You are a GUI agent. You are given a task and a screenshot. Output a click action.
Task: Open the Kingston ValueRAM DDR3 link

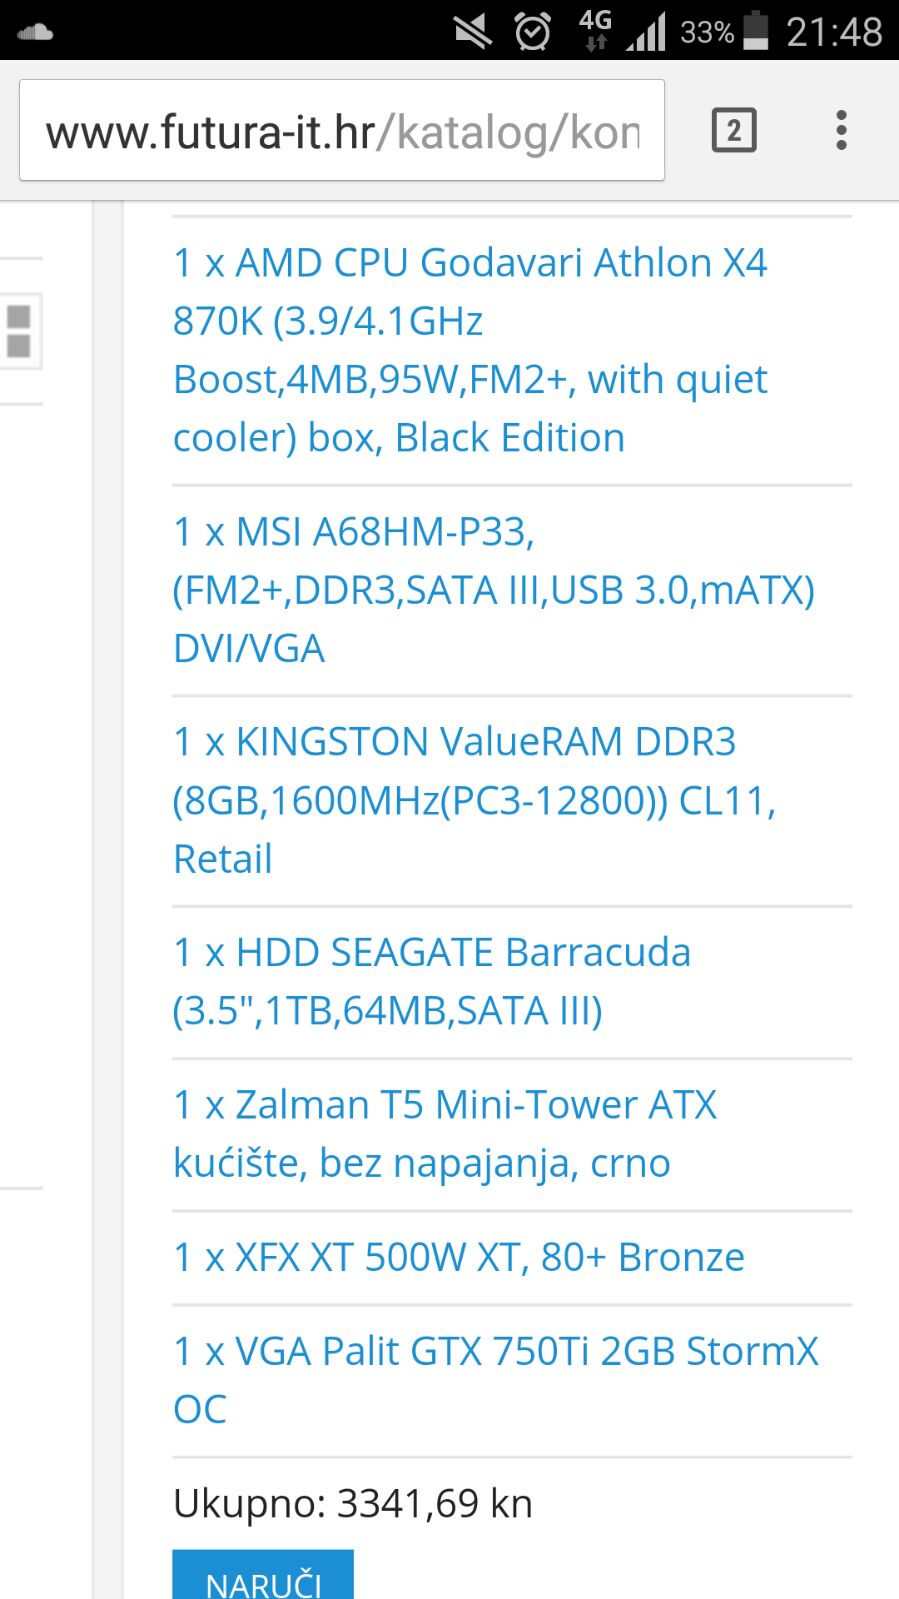[x=474, y=800]
